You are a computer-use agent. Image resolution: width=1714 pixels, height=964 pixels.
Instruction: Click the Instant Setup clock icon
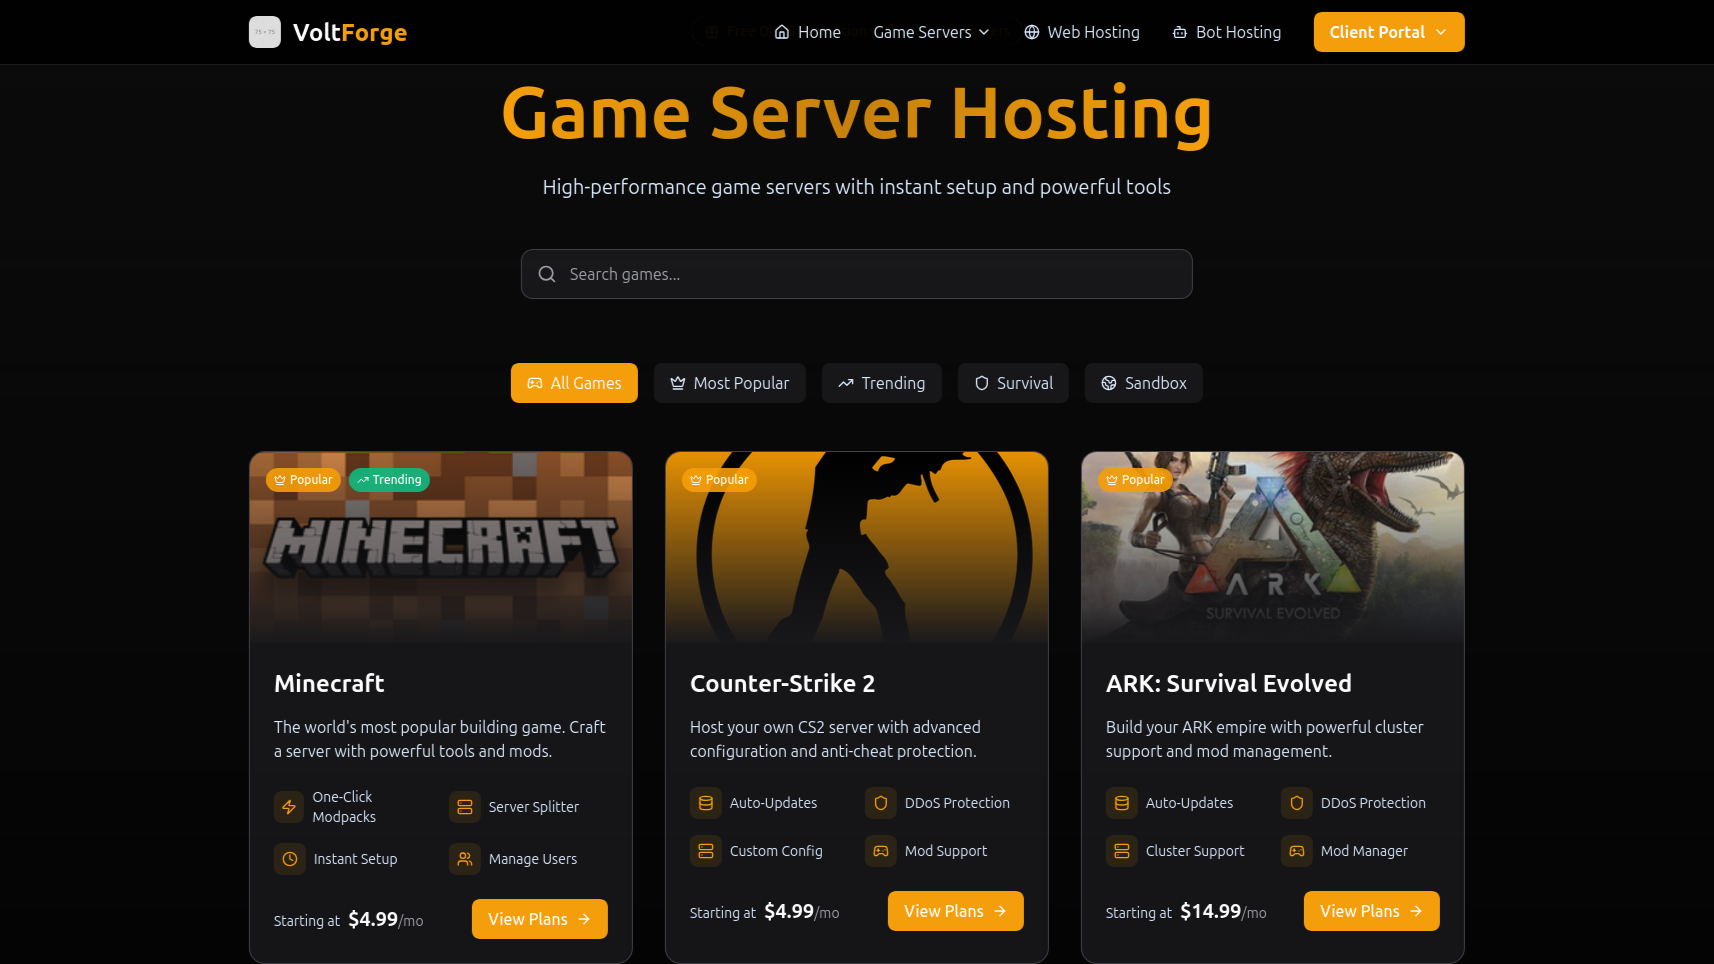pos(289,859)
